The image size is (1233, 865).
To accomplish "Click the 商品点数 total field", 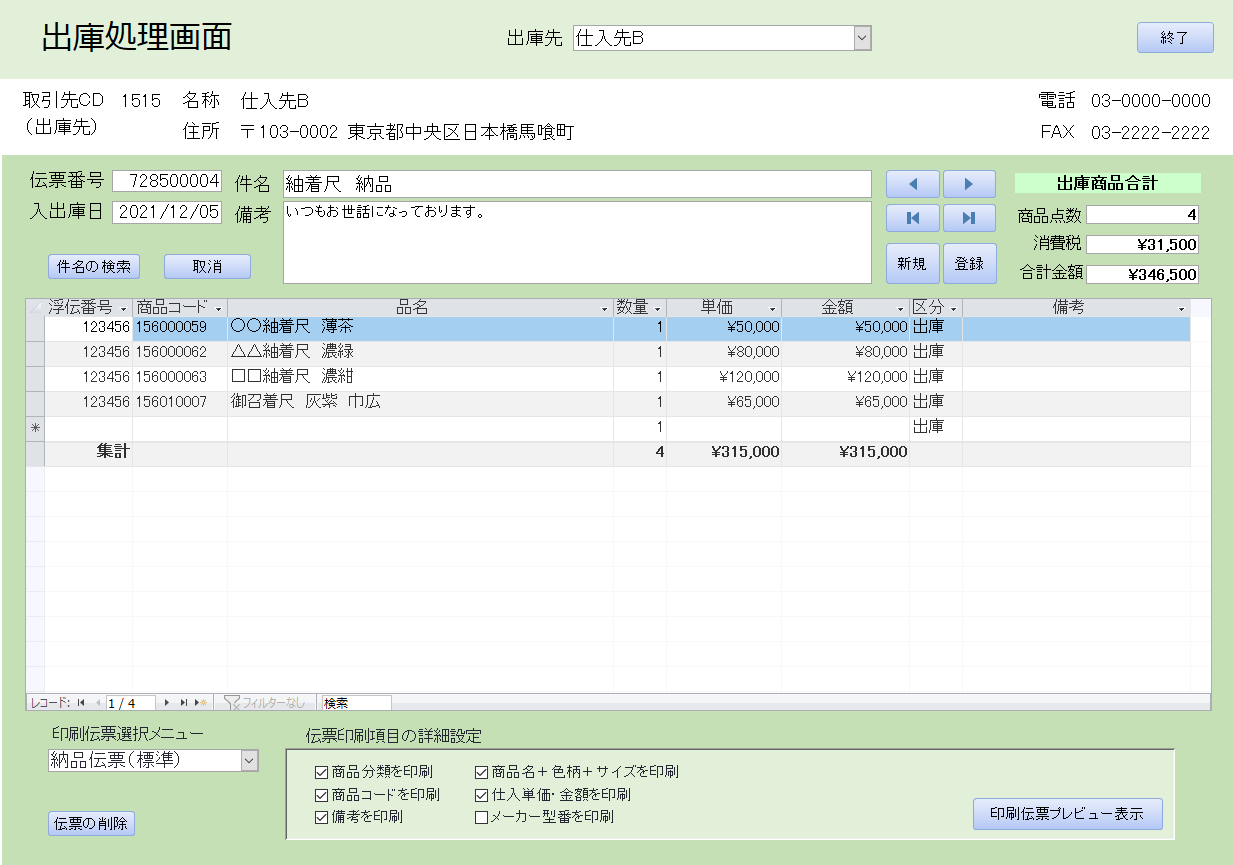I will [x=1143, y=215].
